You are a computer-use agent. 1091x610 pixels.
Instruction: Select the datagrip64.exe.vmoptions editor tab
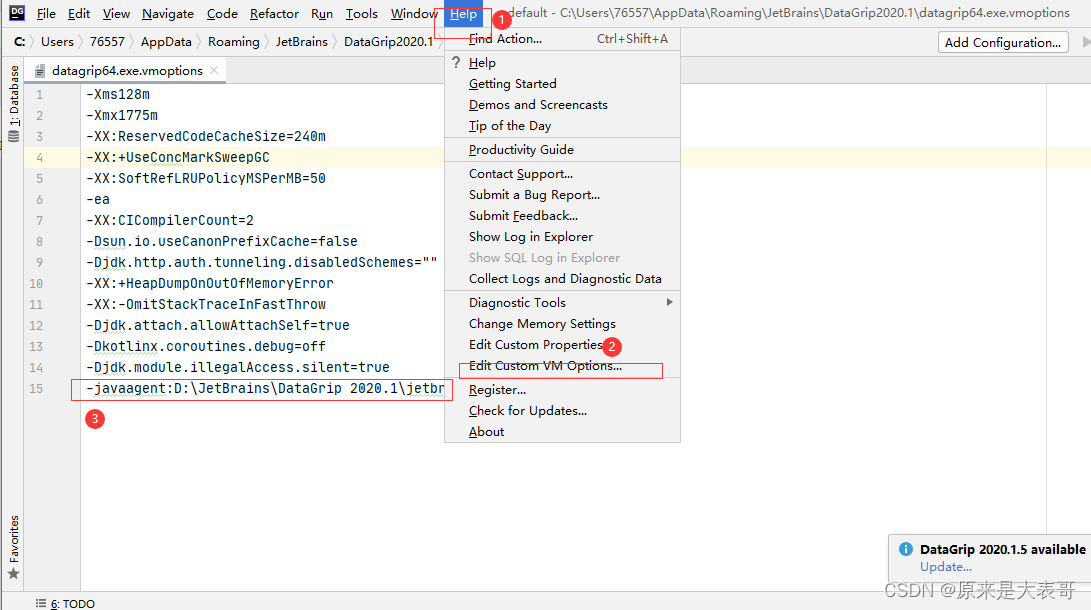[x=127, y=70]
